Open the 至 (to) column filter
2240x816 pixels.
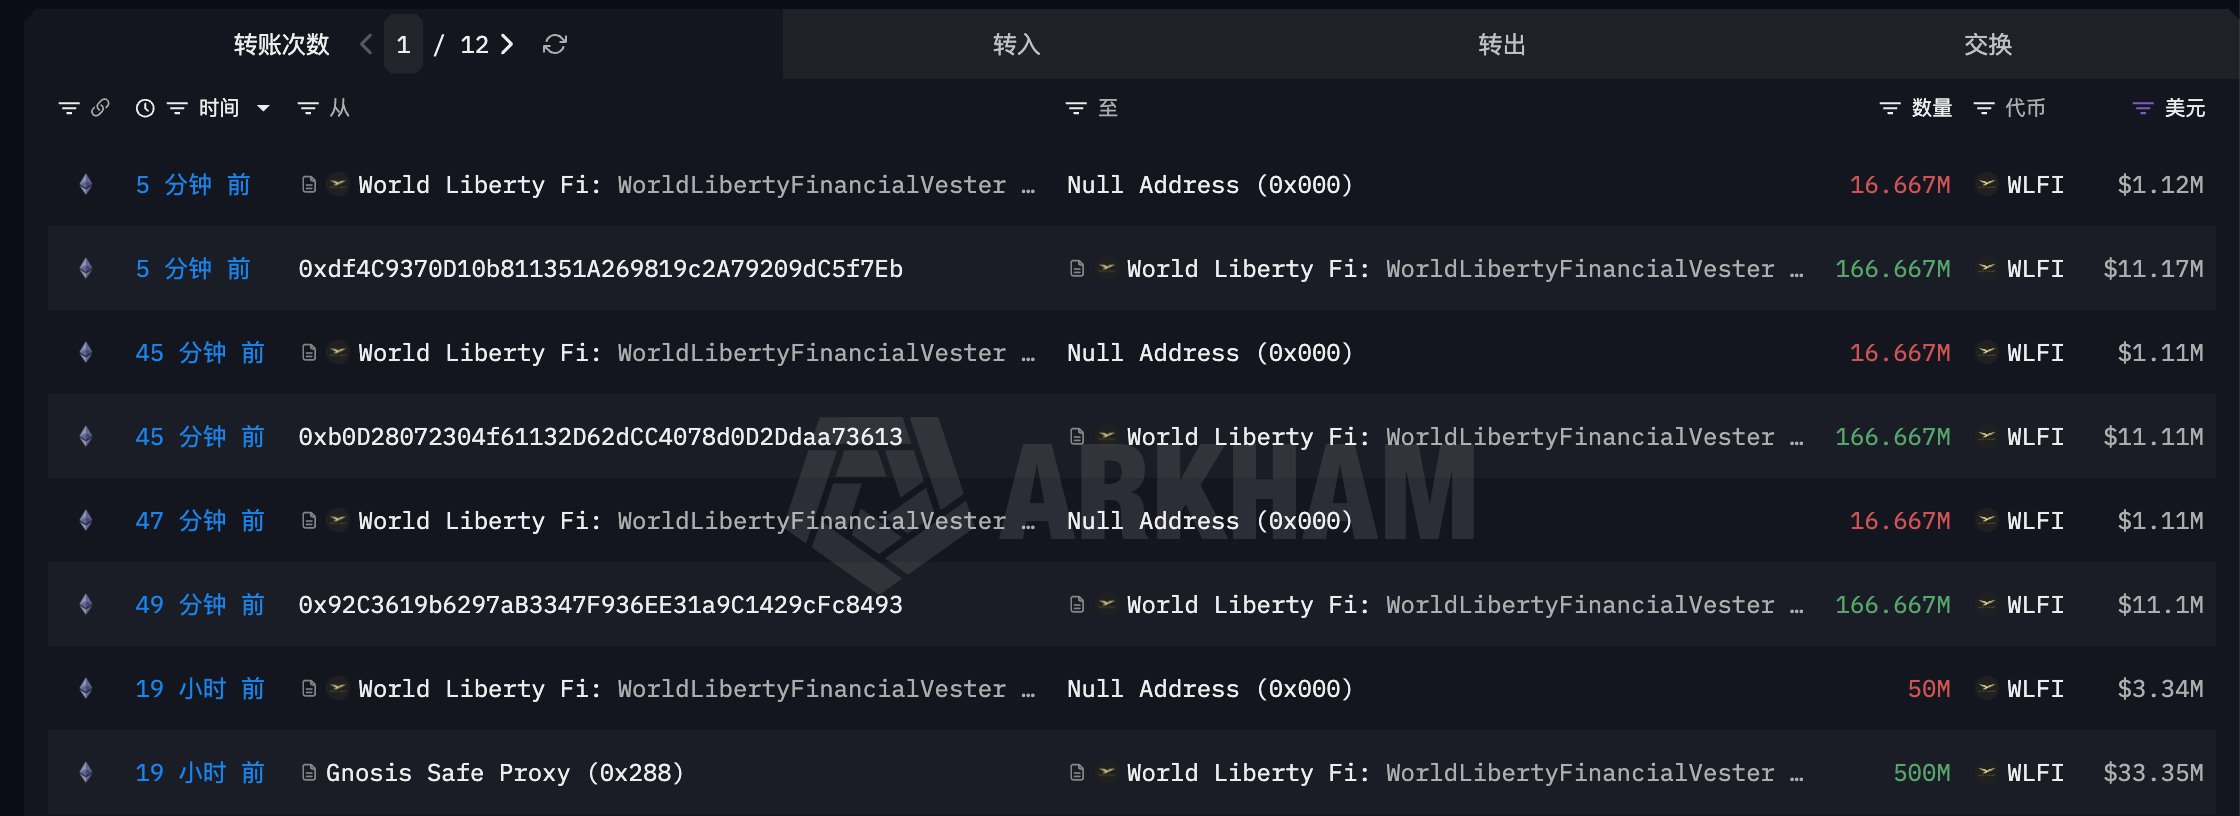(x=1076, y=108)
